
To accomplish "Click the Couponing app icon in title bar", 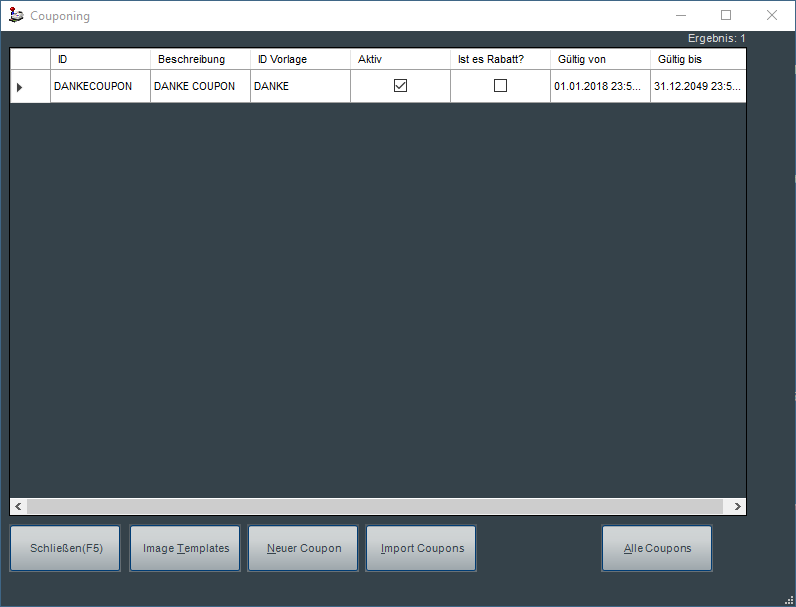I will pos(16,16).
